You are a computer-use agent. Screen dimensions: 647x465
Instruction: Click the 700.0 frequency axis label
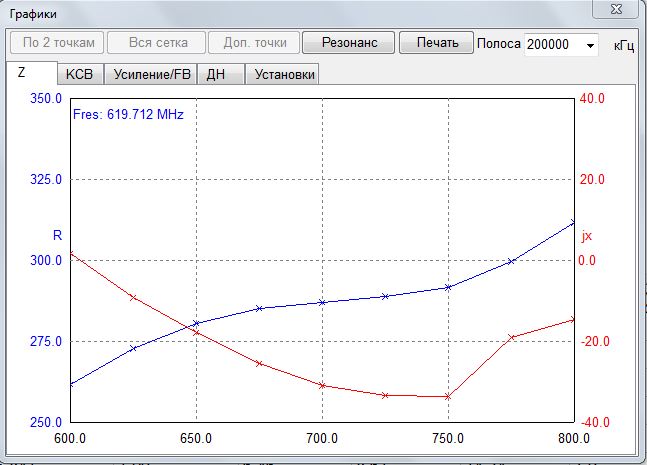coord(322,438)
